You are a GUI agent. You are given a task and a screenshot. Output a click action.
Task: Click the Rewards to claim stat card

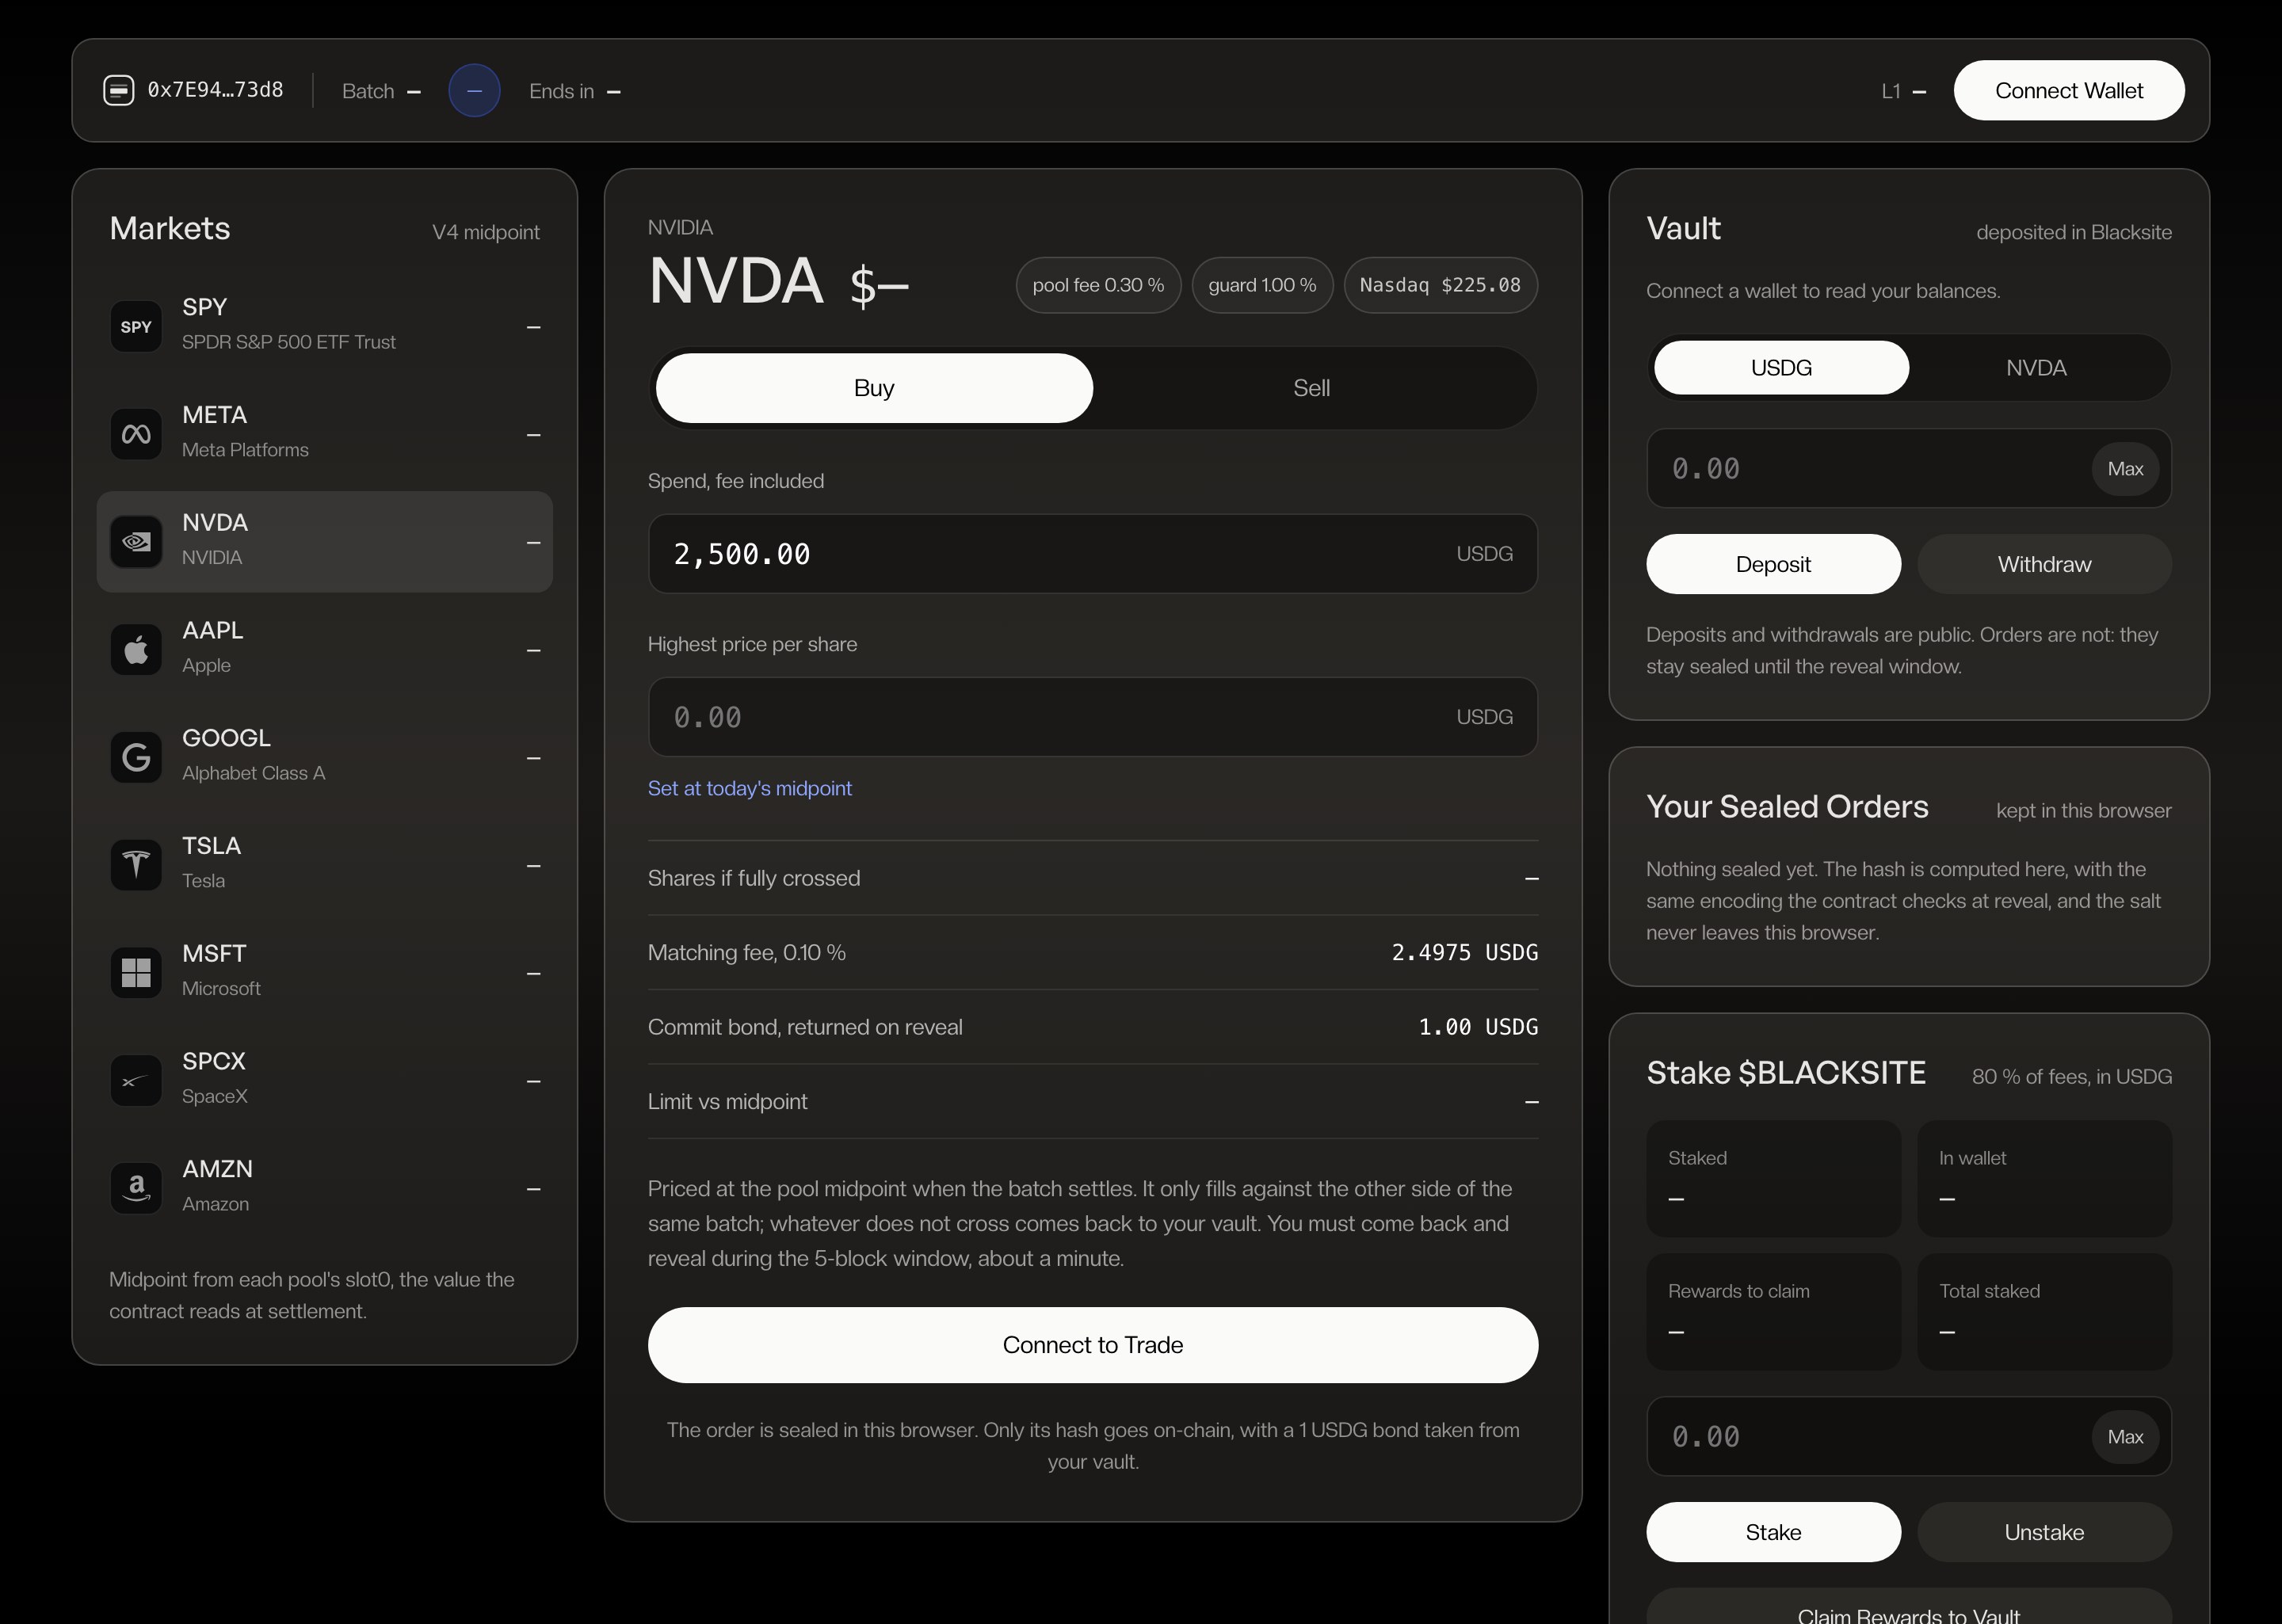(x=1773, y=1312)
